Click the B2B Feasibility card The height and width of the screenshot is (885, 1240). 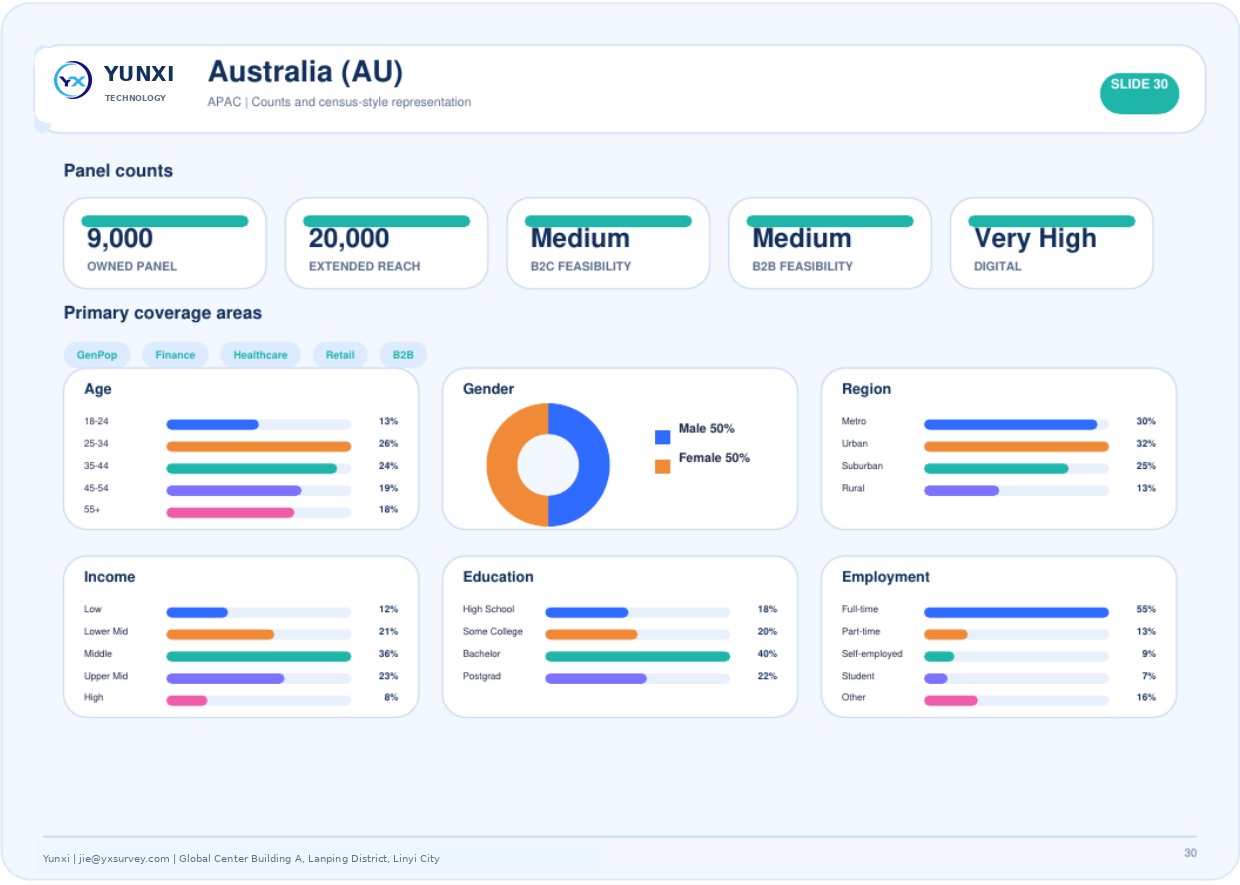coord(830,243)
